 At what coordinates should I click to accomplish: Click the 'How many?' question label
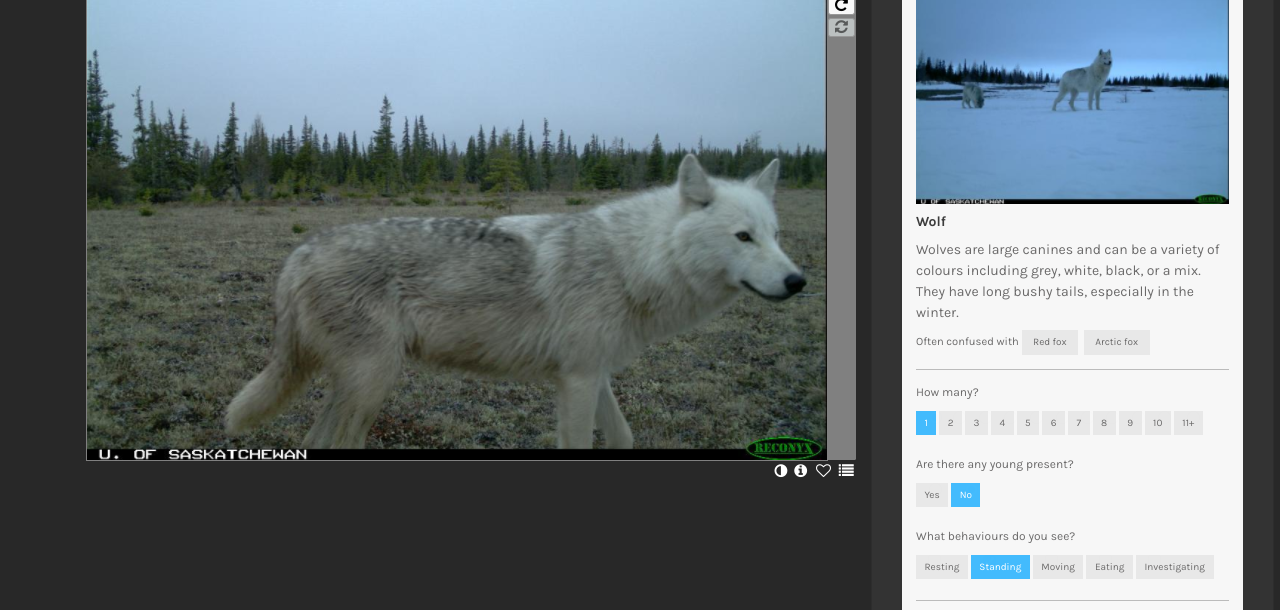[947, 392]
